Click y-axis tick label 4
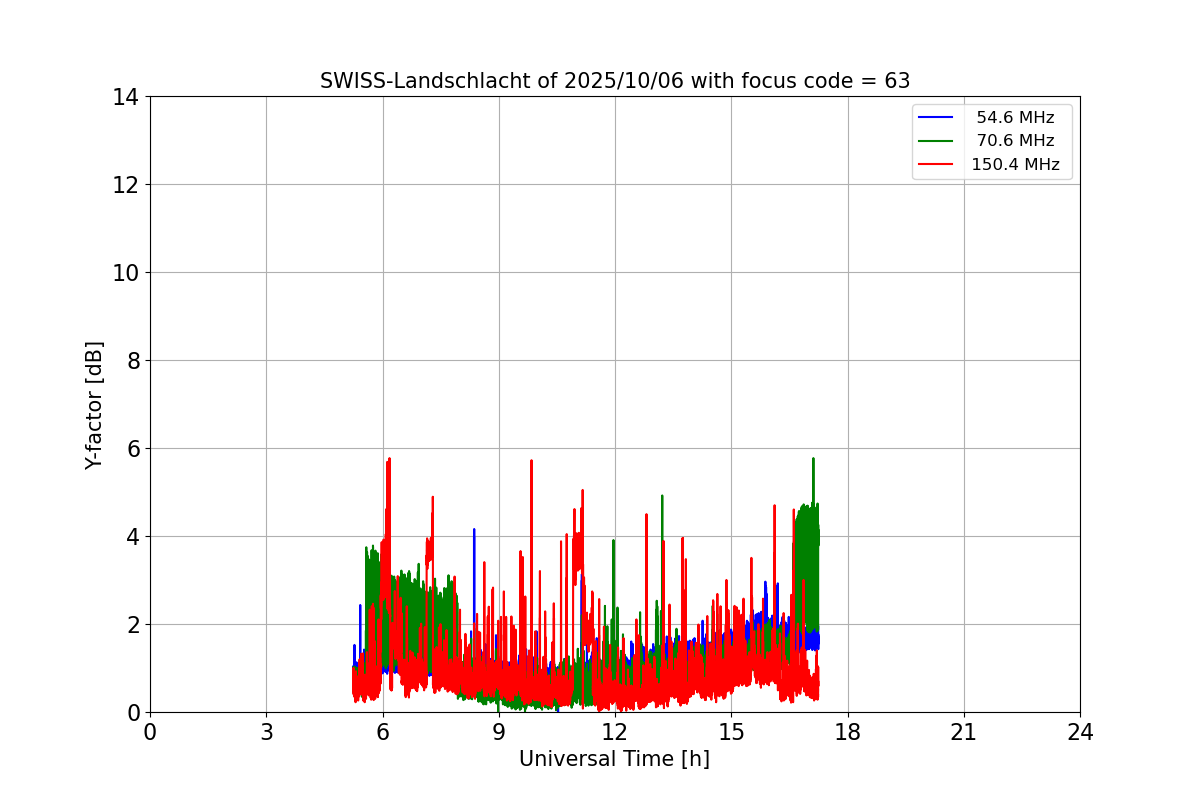1200x800 pixels. point(133,537)
